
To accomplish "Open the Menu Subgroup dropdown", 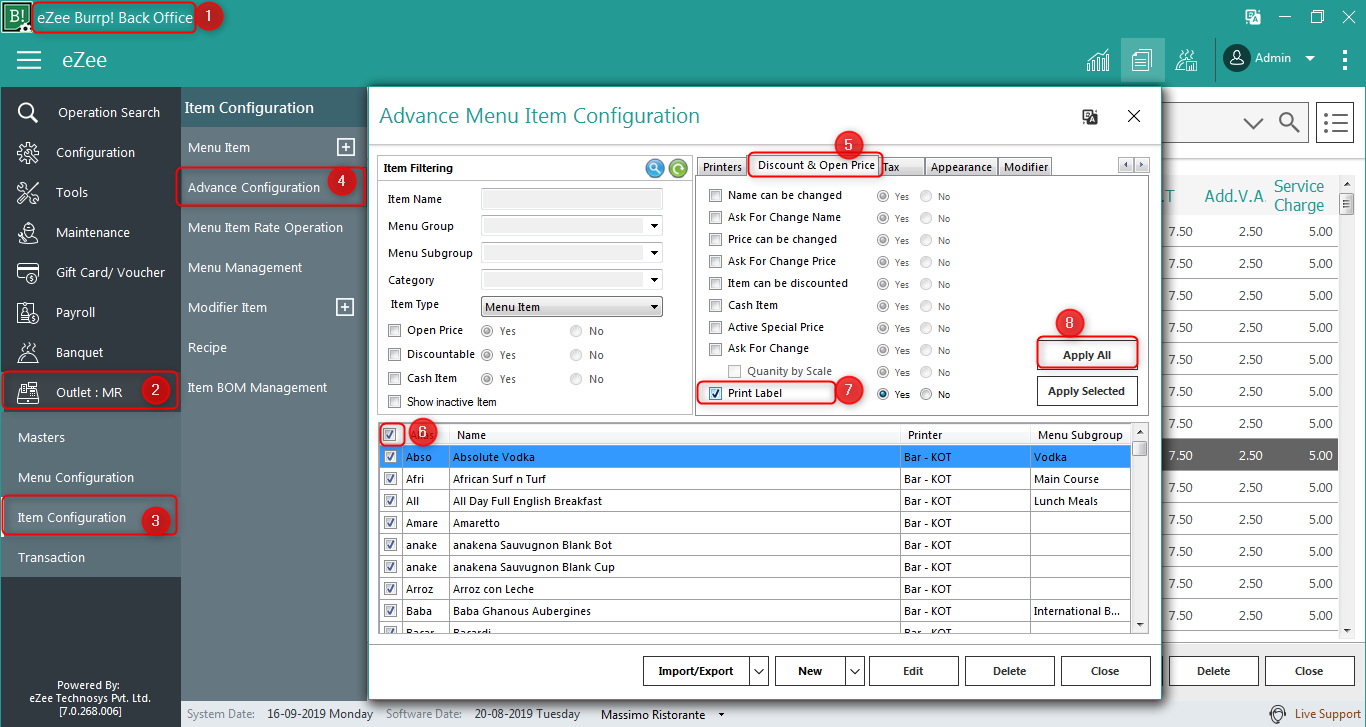I will tap(654, 254).
